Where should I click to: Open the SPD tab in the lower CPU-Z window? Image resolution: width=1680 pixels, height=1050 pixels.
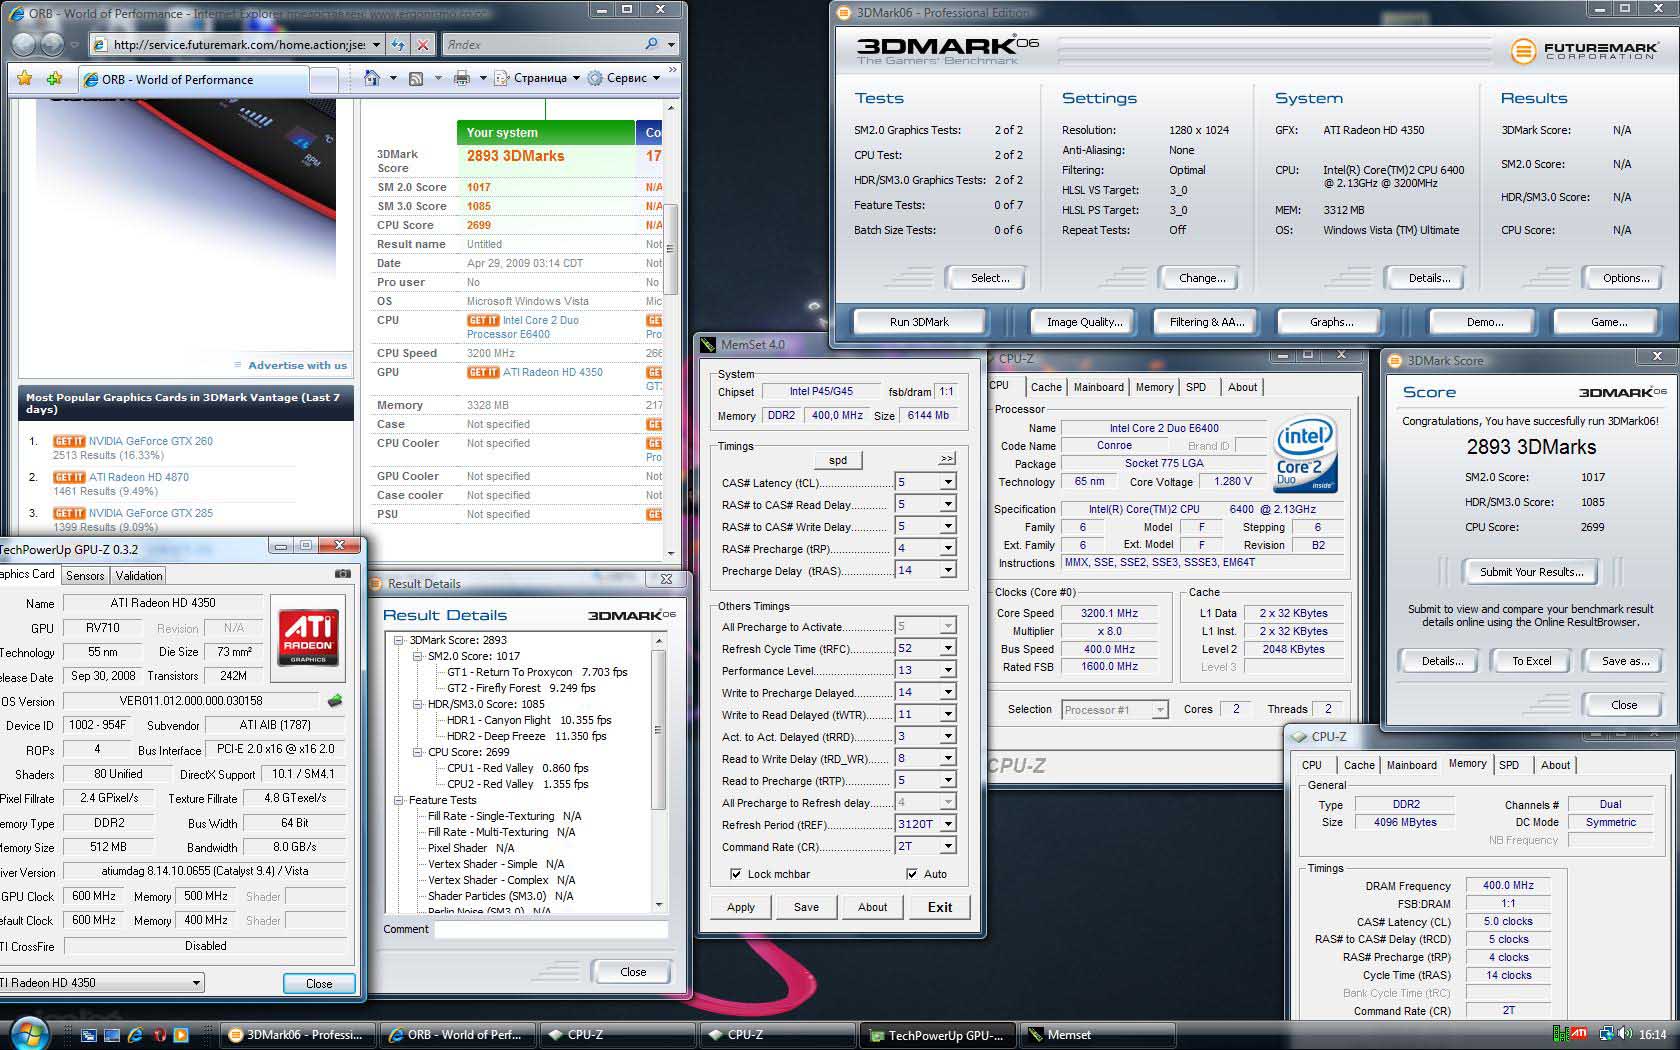pyautogui.click(x=1508, y=765)
